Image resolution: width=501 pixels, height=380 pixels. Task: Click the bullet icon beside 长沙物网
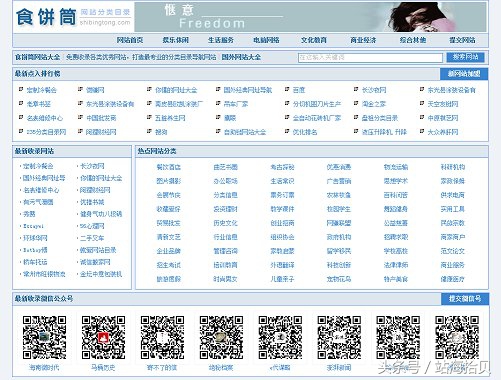(x=356, y=89)
